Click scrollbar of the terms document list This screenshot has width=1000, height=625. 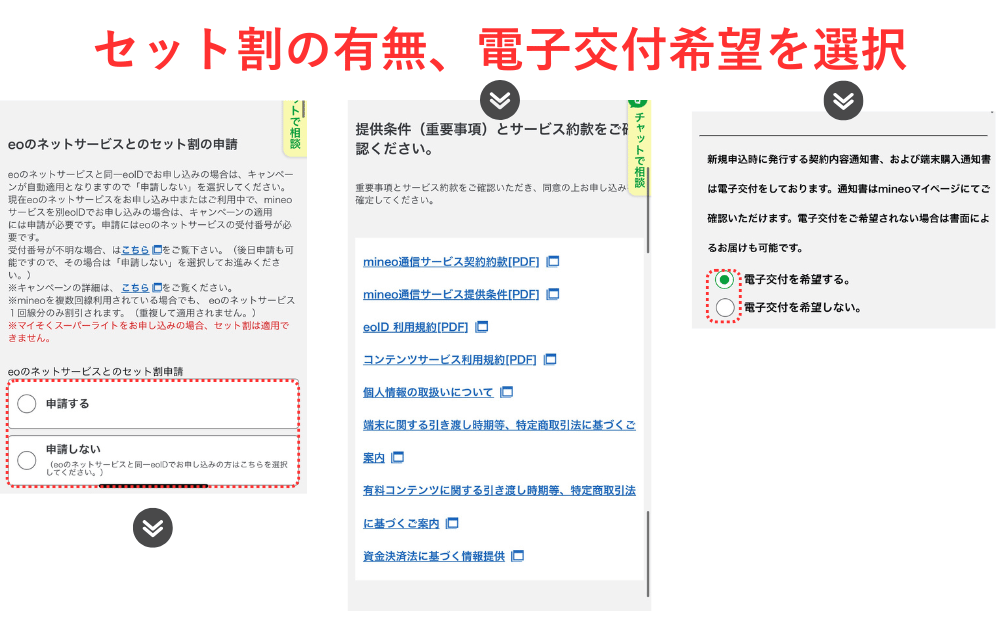coord(648,553)
